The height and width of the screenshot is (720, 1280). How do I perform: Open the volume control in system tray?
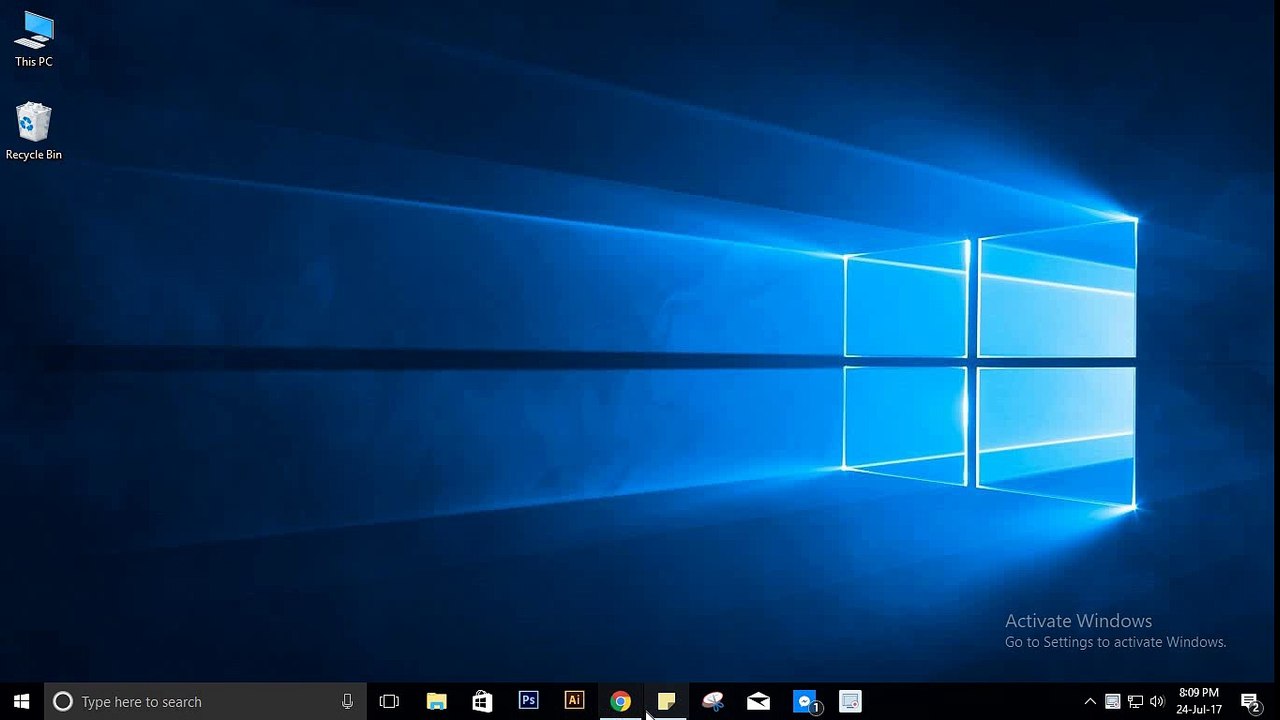pyautogui.click(x=1157, y=702)
